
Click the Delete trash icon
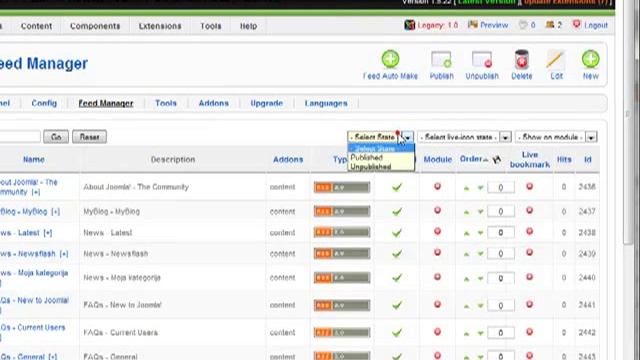[x=522, y=60]
